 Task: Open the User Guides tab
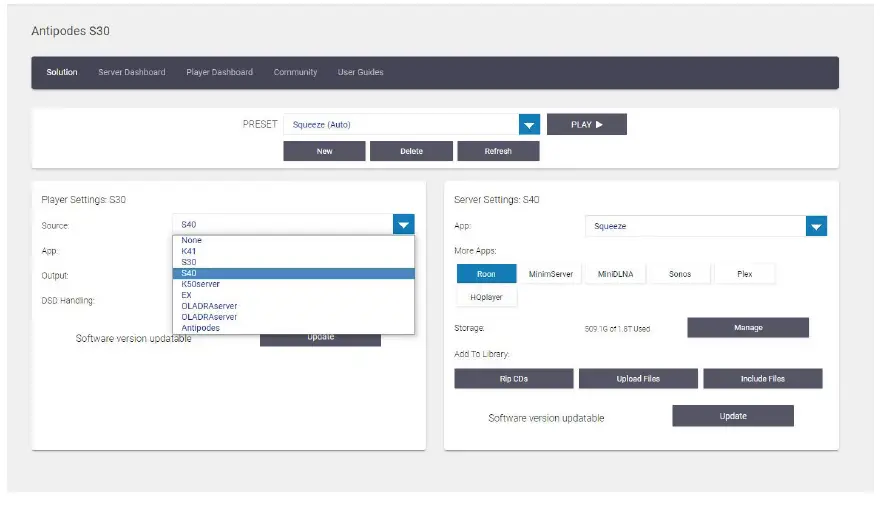[x=361, y=72]
